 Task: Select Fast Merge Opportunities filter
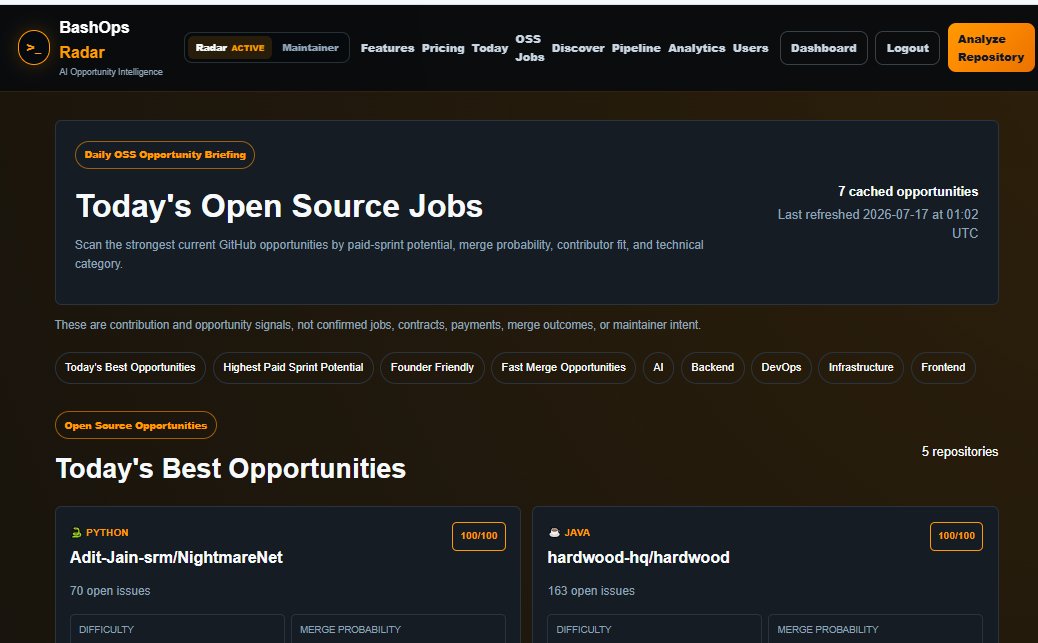(x=563, y=368)
